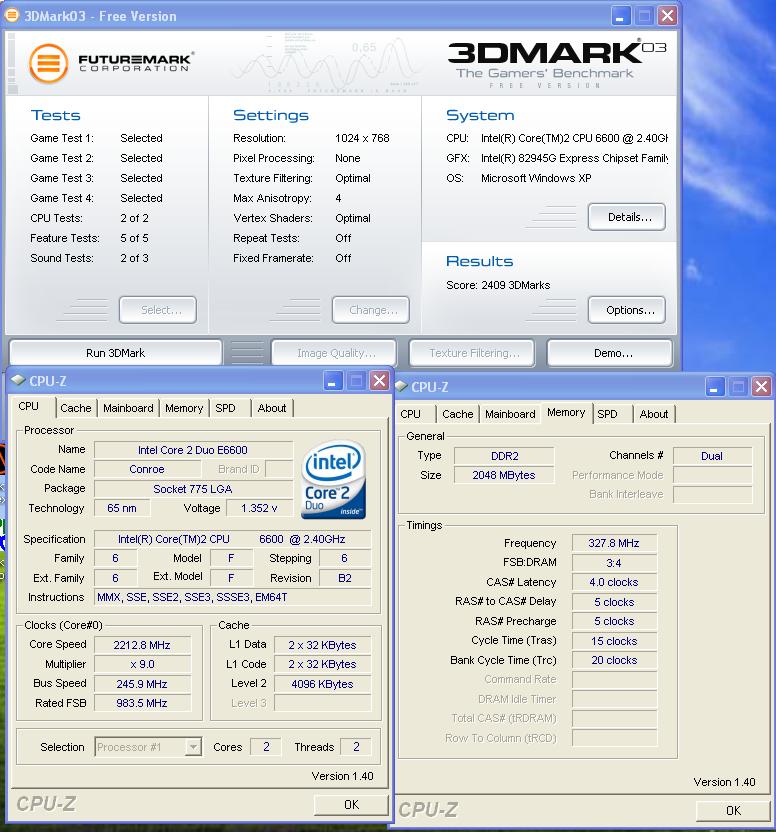Click the Bank Cycle Time value 20 clocks
Viewport: 776px width, 832px height.
click(x=614, y=660)
